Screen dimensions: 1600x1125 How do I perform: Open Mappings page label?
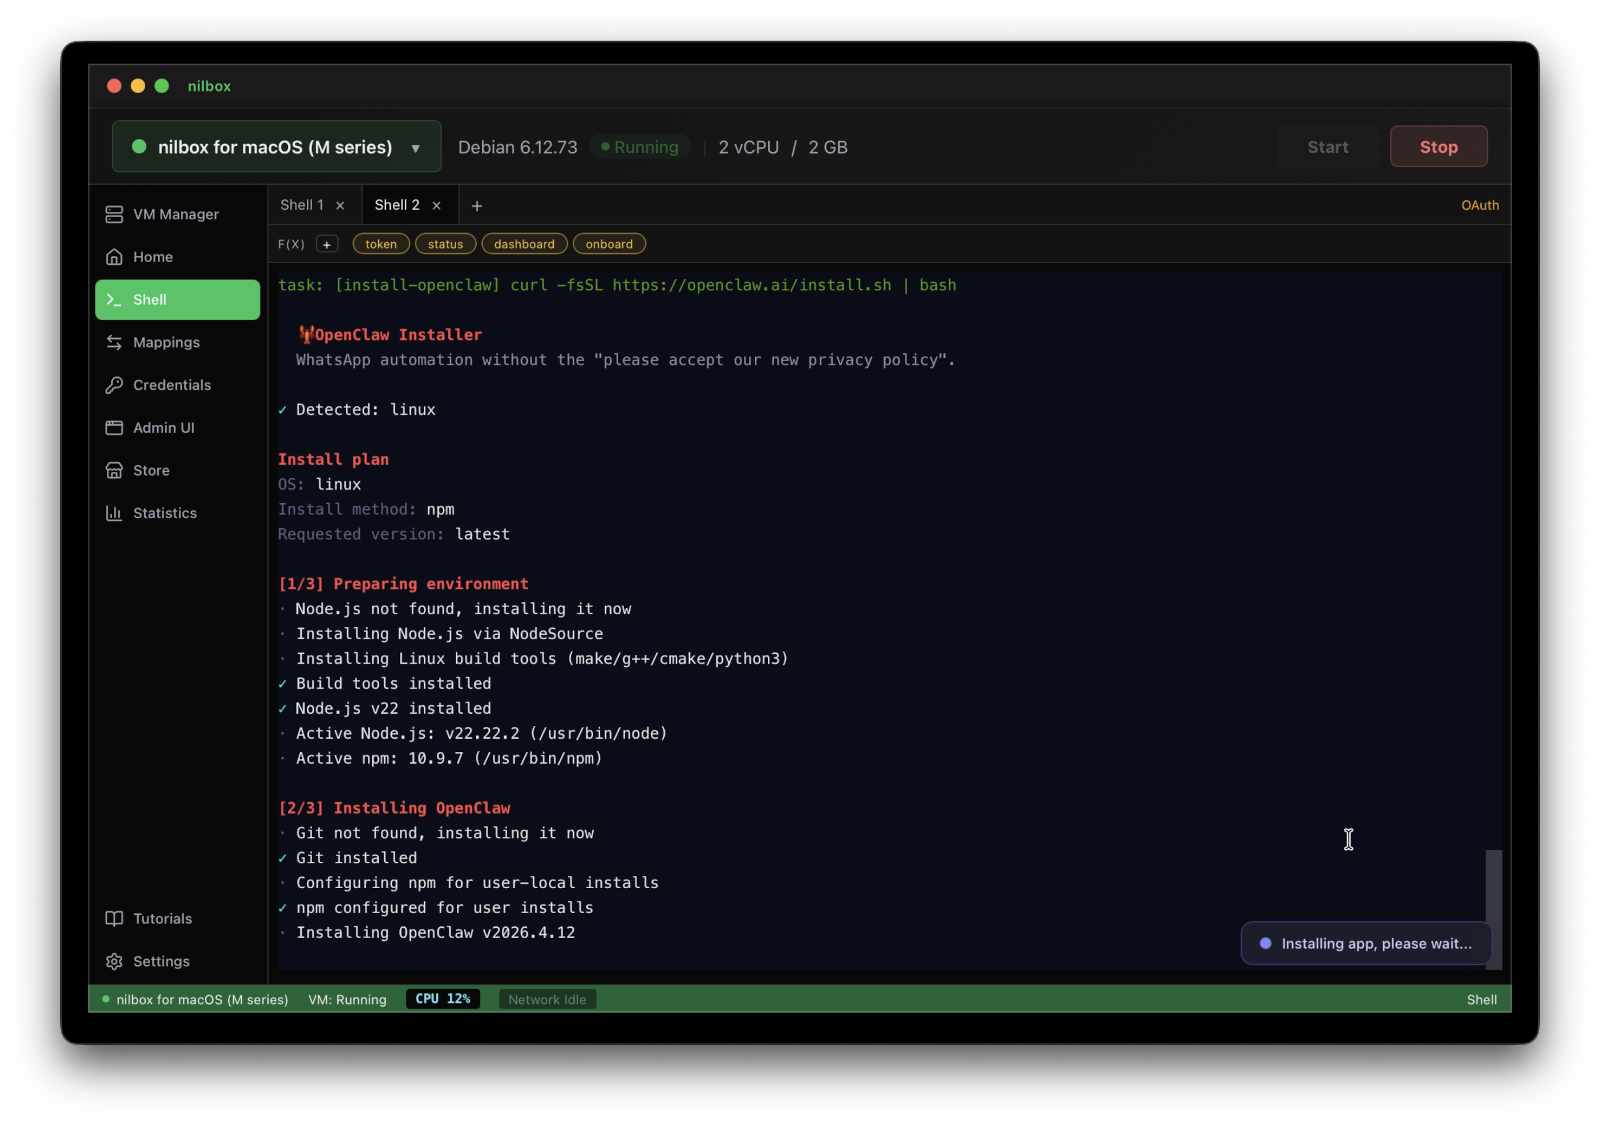pyautogui.click(x=167, y=342)
